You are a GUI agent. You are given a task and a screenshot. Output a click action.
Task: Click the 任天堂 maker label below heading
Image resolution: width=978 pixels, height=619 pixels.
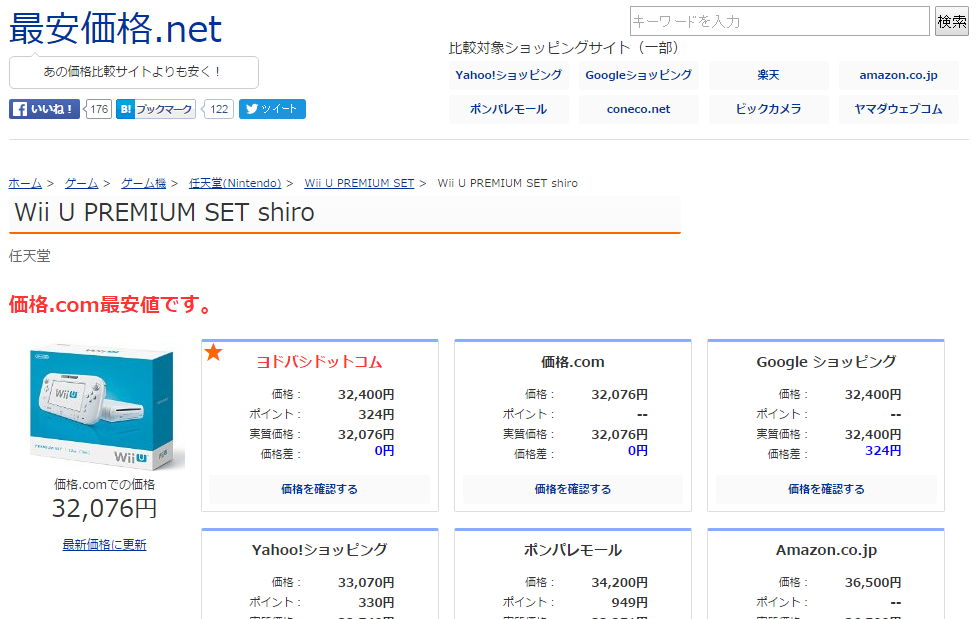[x=29, y=256]
